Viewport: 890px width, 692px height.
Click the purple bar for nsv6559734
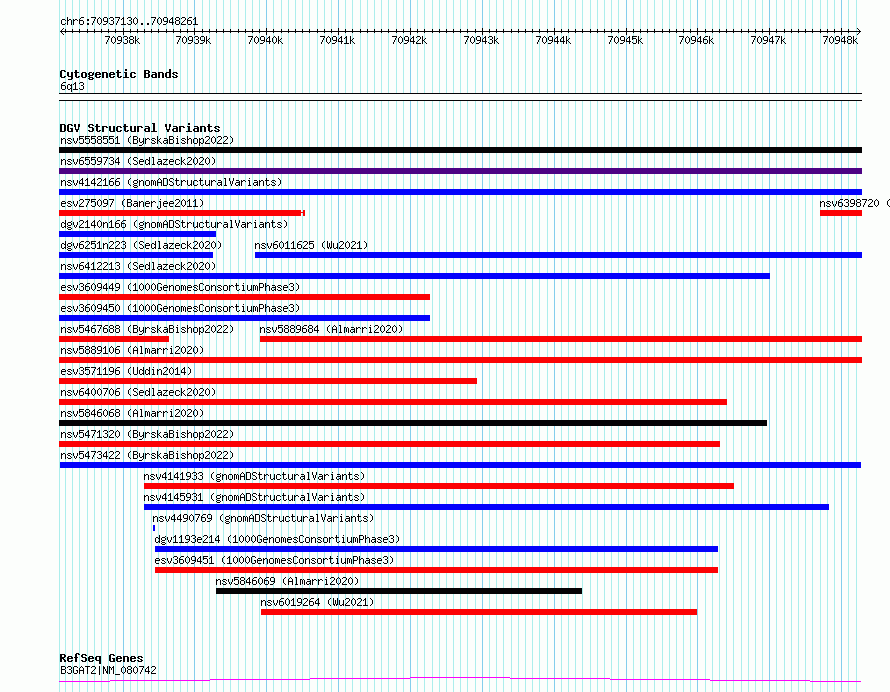460,171
